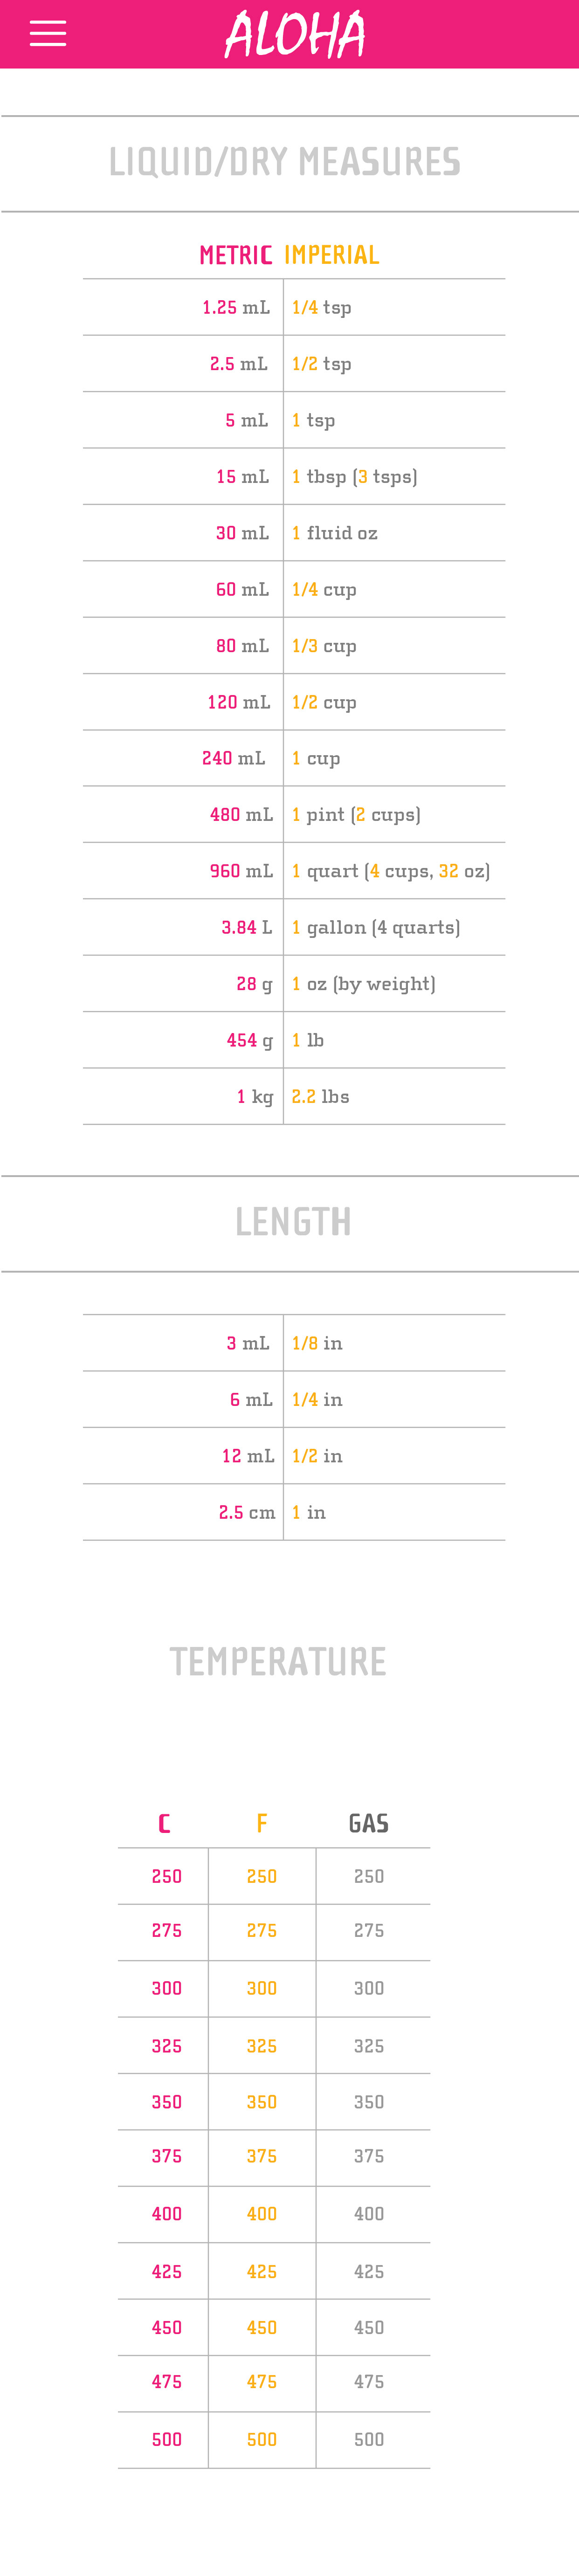579x2576 pixels.
Task: Select the METRIC column heading
Action: click(235, 255)
